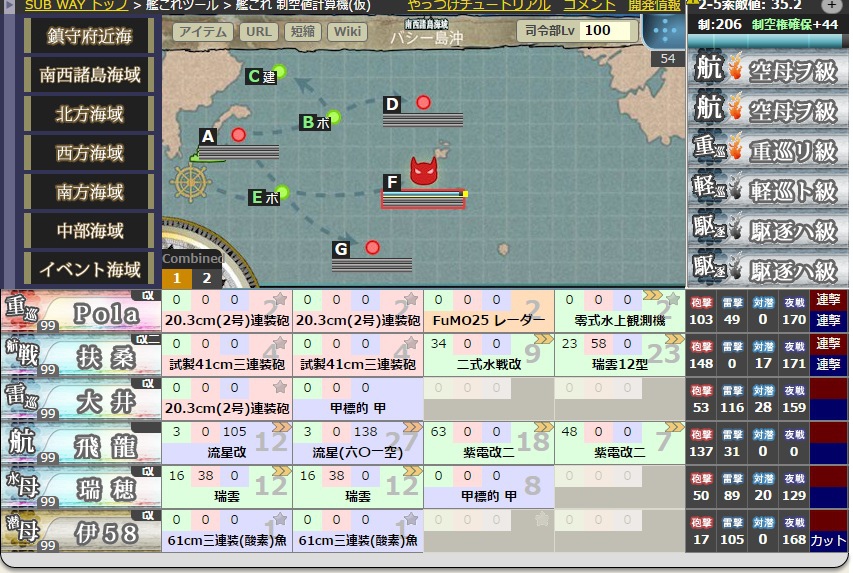This screenshot has height=573, width=853.
Task: Open the コメント link in header
Action: (589, 5)
